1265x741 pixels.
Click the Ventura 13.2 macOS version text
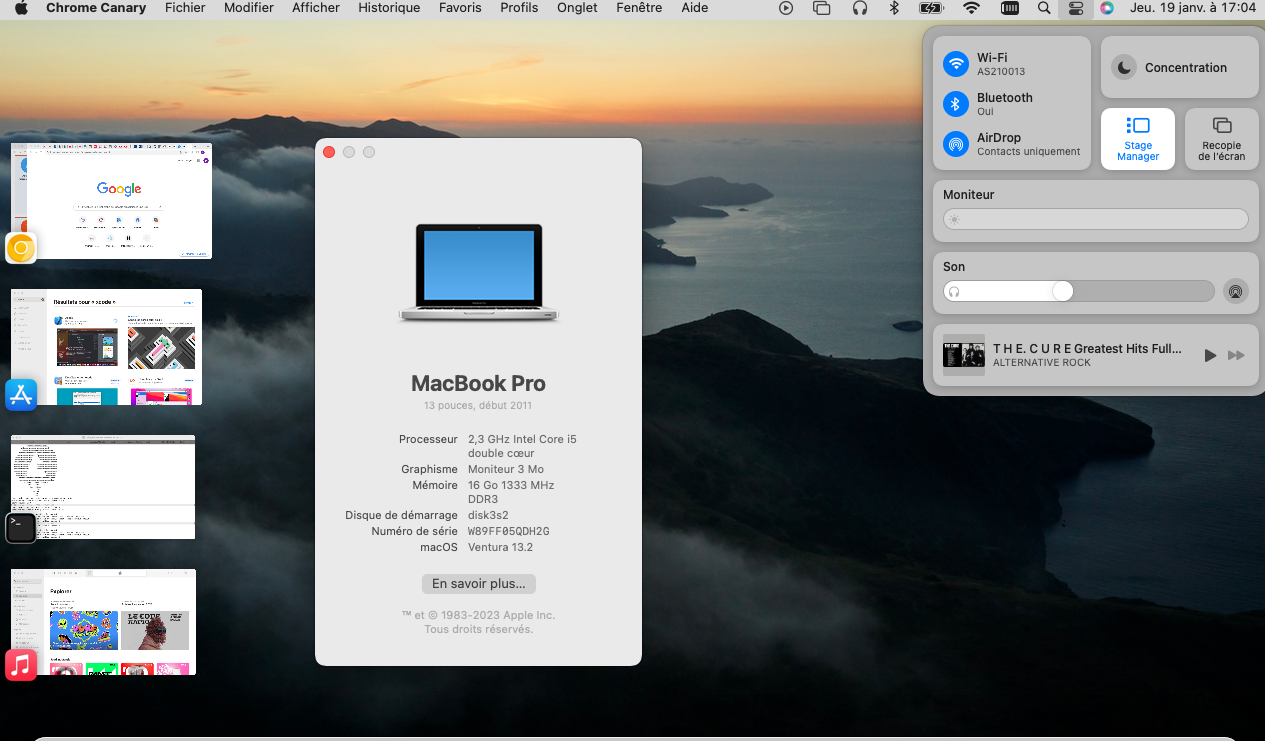(500, 547)
